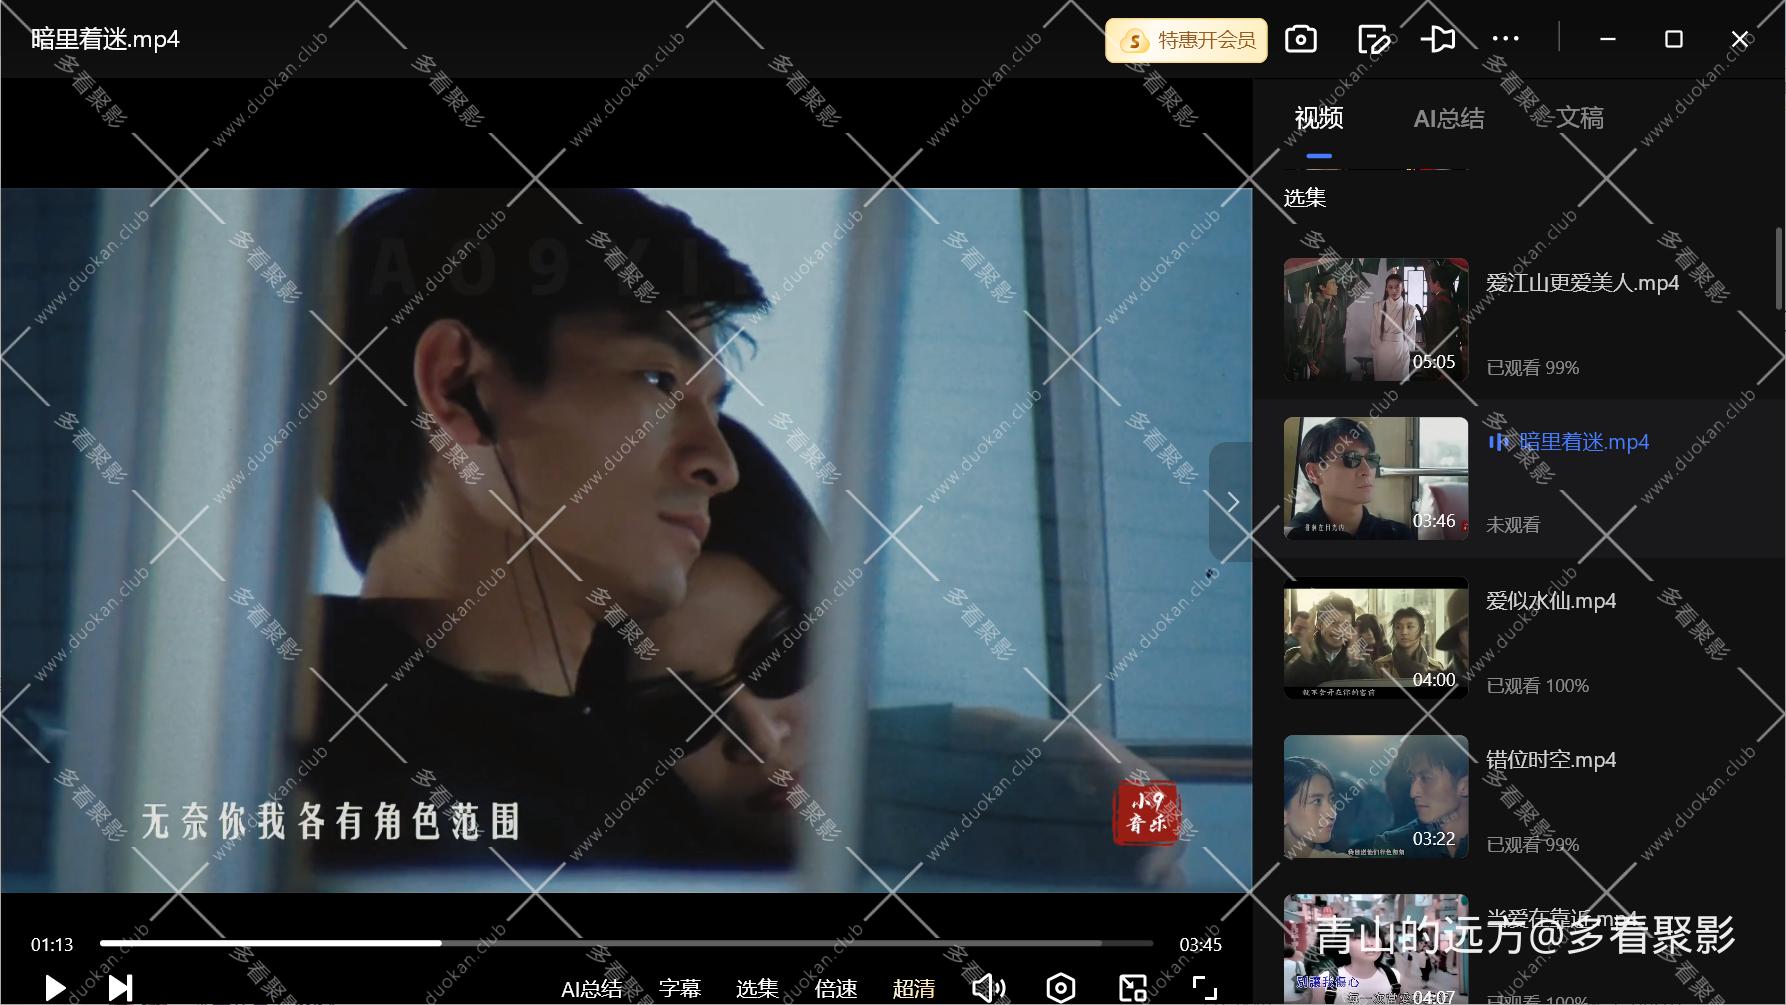The image size is (1786, 1005).
Task: Enter fullscreen mode
Action: click(x=1205, y=988)
